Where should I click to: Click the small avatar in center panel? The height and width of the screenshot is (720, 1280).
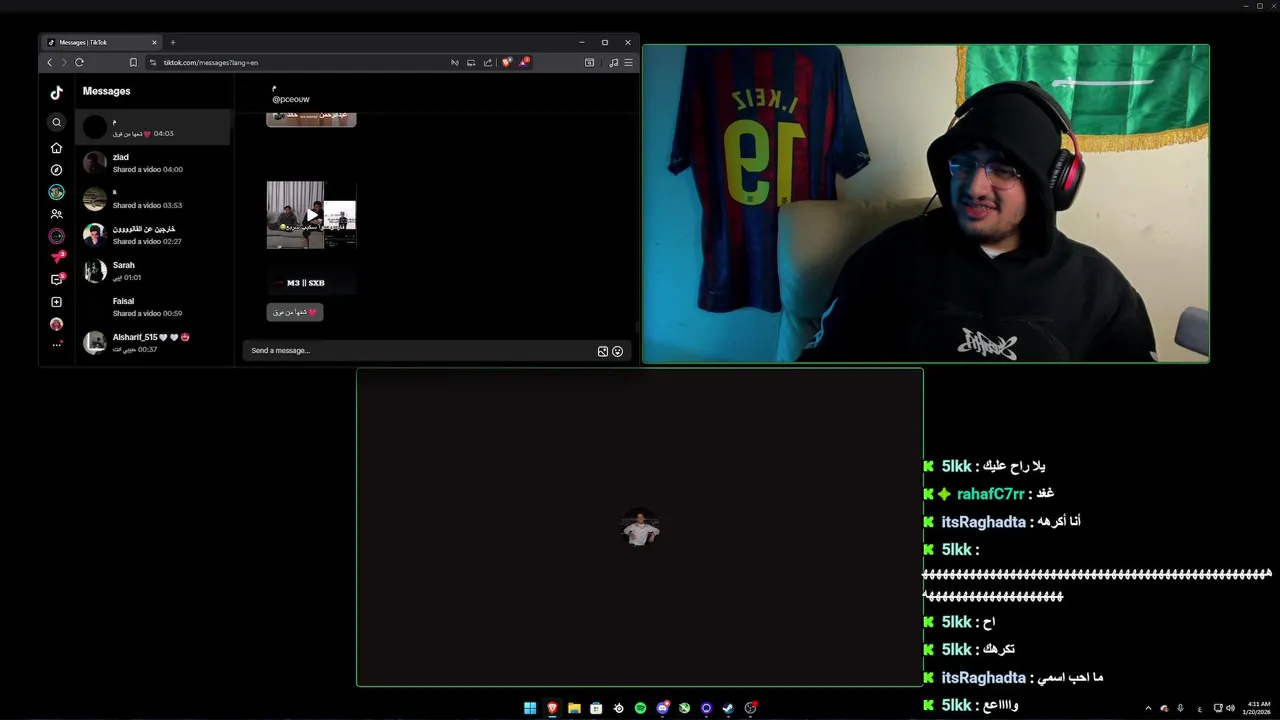tap(640, 528)
